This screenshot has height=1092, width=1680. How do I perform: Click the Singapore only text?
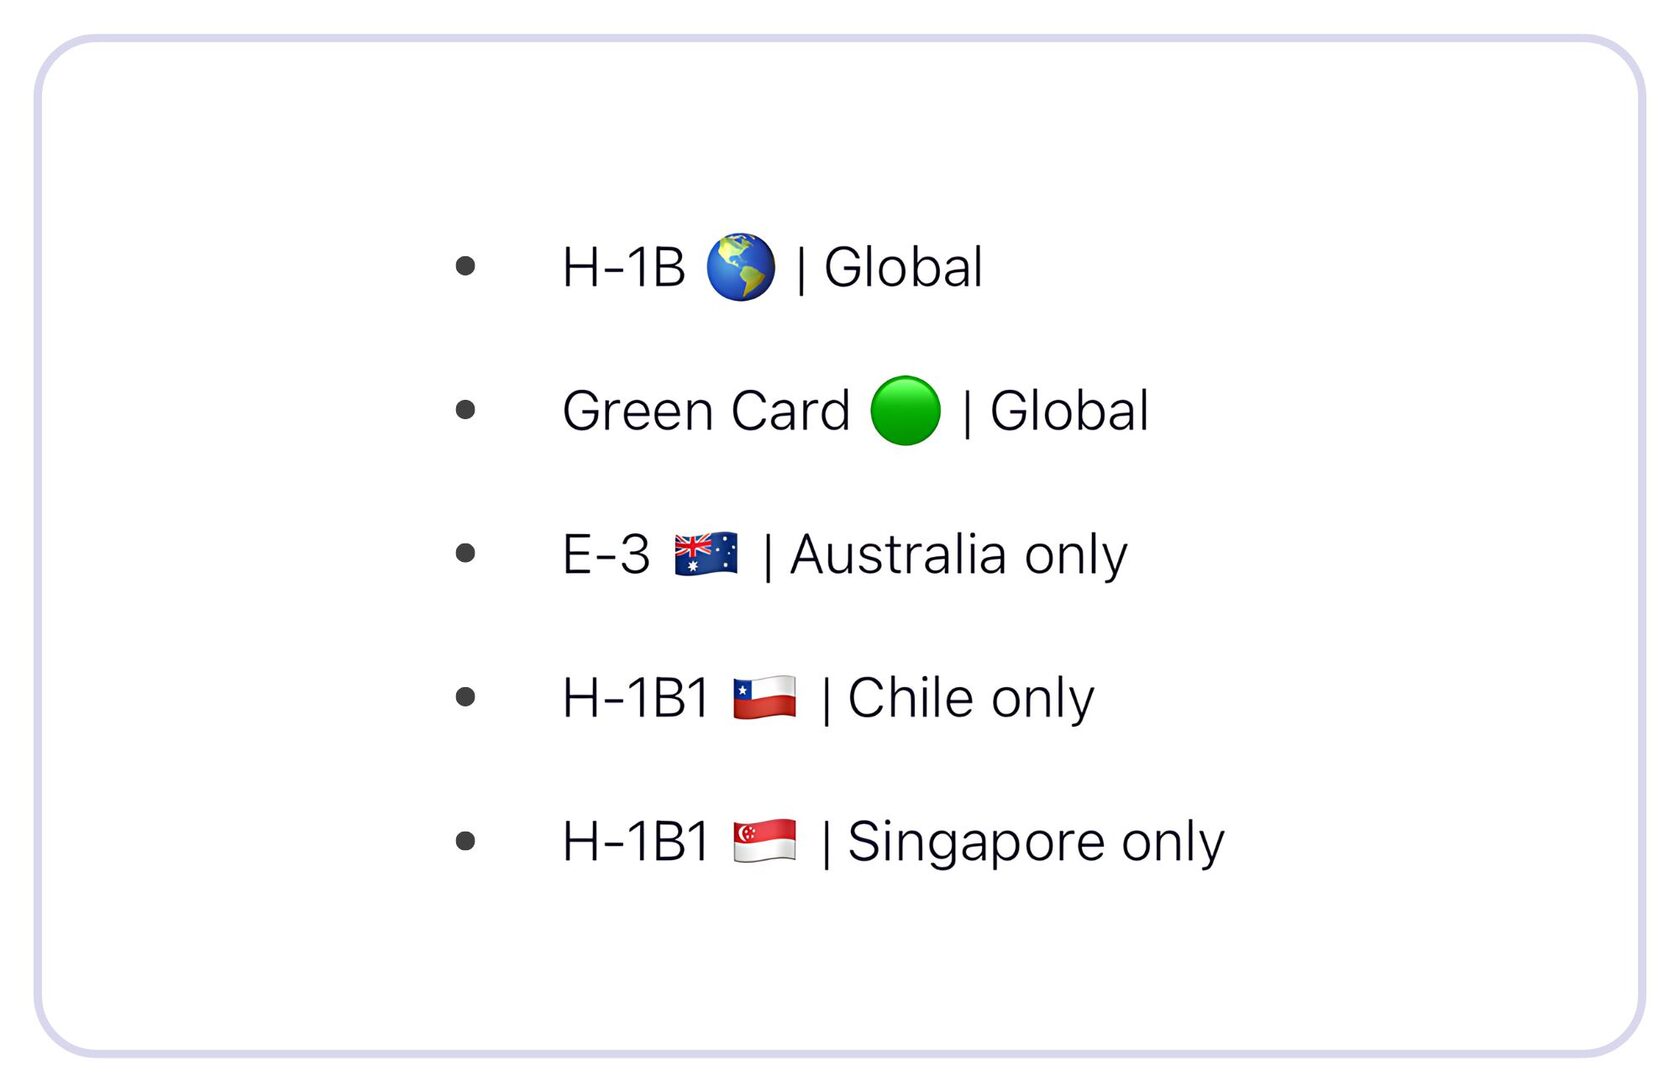click(x=1035, y=842)
